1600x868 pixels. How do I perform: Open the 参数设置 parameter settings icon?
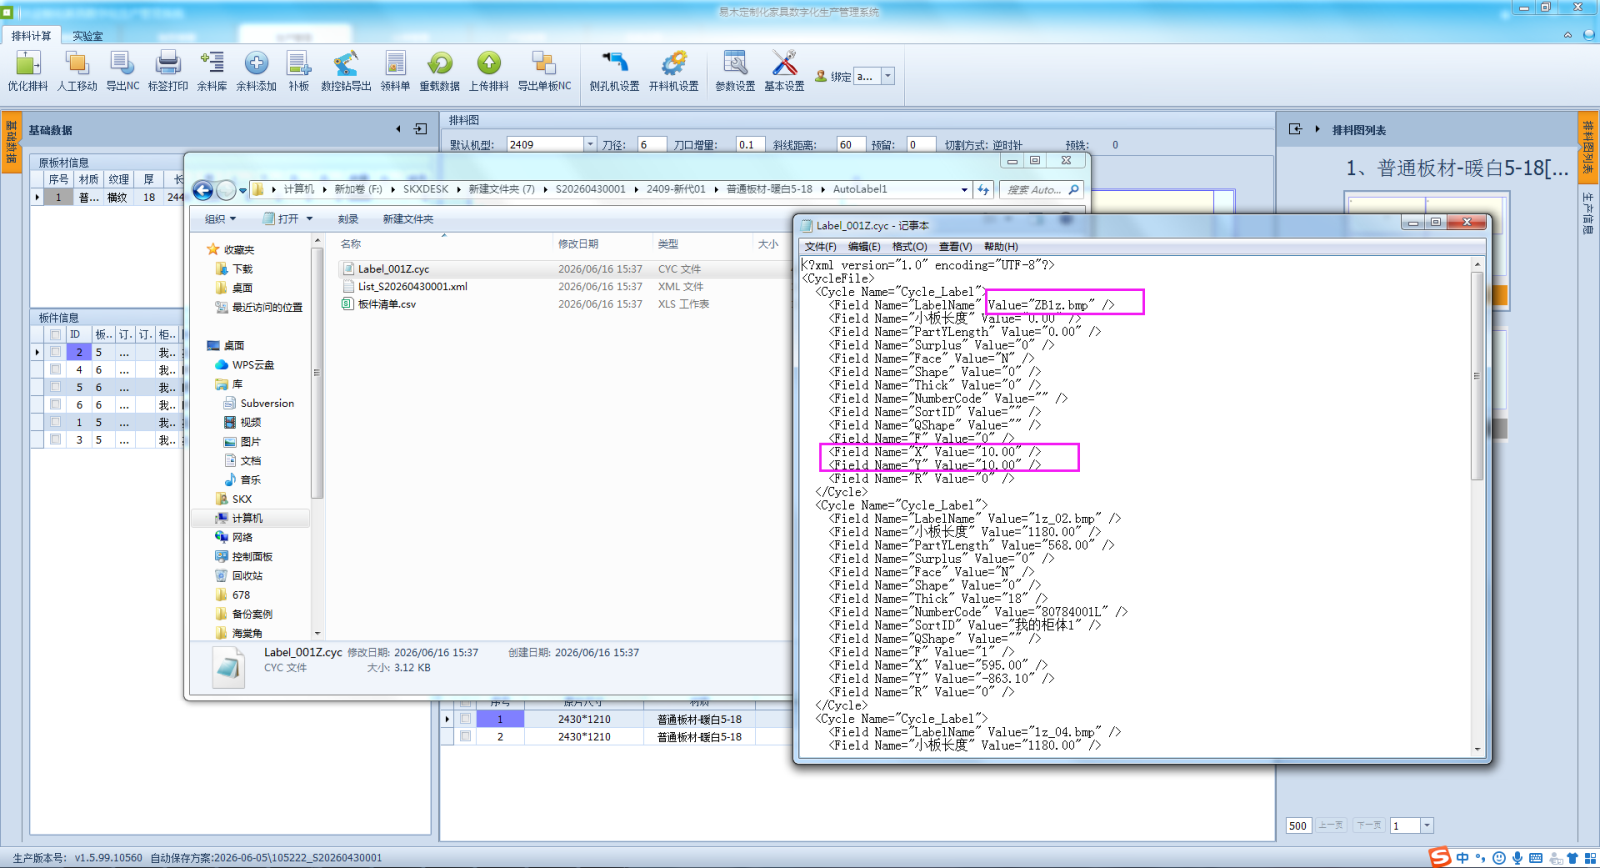click(x=735, y=71)
